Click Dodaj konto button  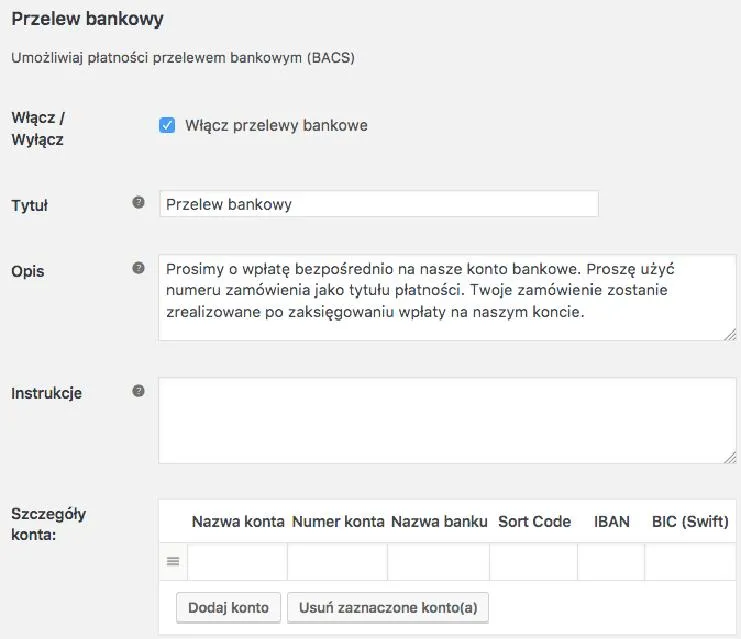pyautogui.click(x=228, y=608)
